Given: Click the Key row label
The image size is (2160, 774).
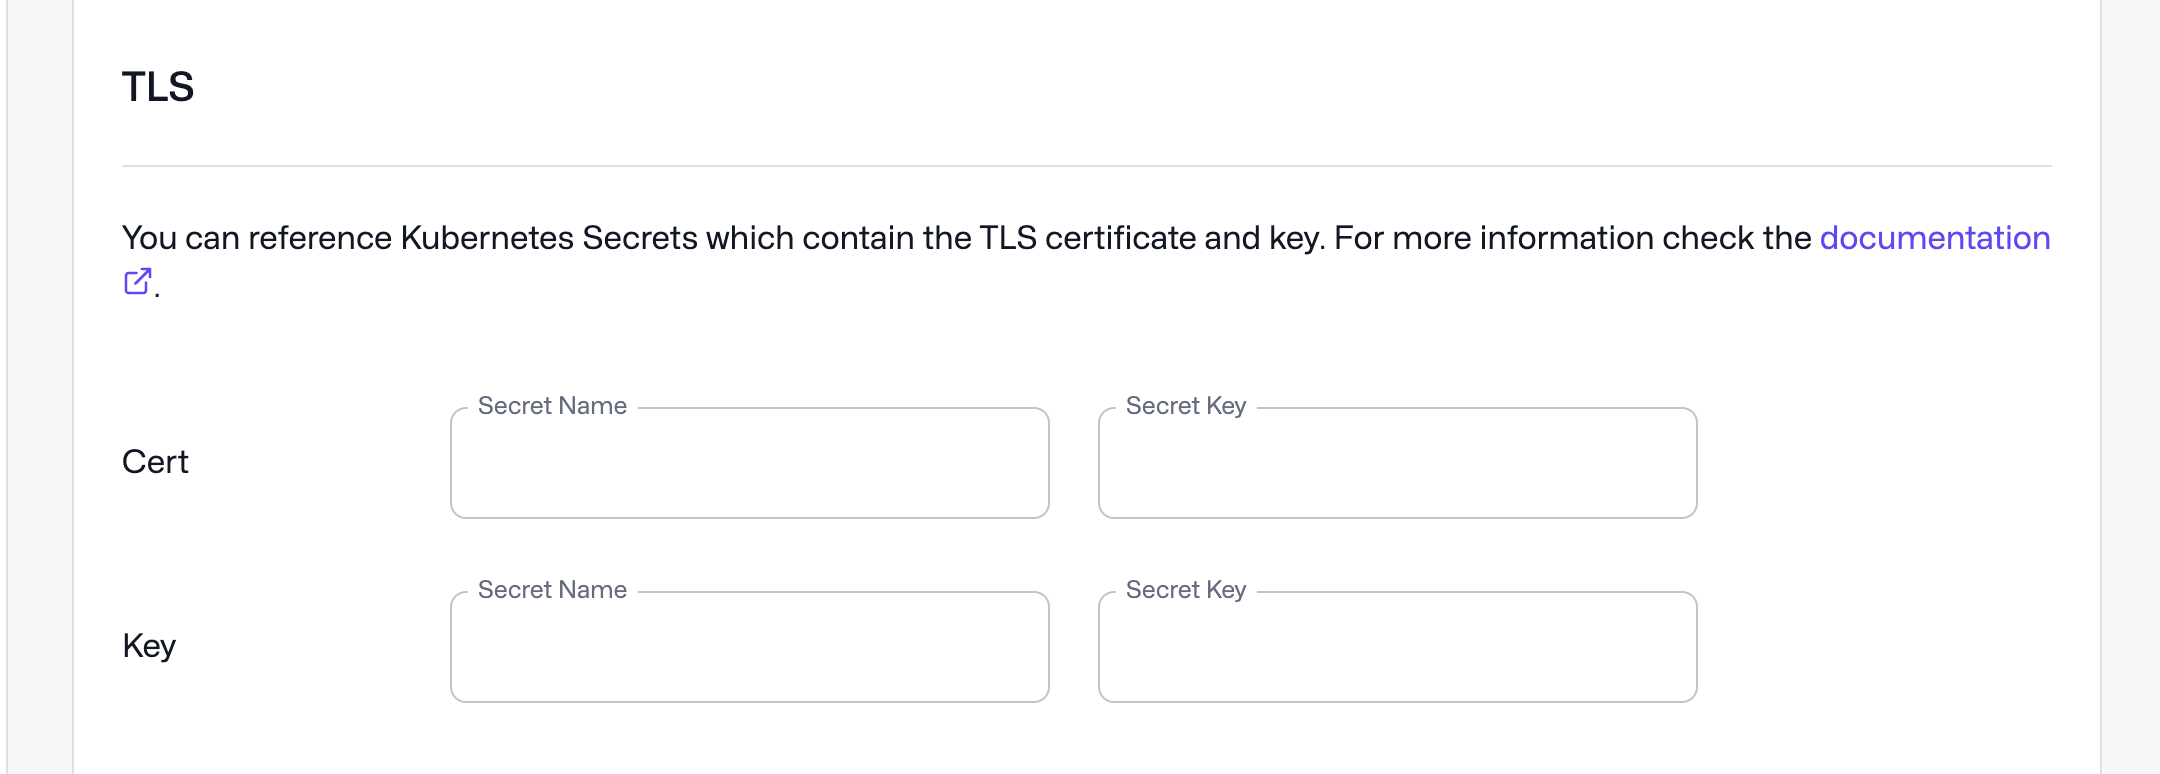Looking at the screenshot, I should (149, 645).
